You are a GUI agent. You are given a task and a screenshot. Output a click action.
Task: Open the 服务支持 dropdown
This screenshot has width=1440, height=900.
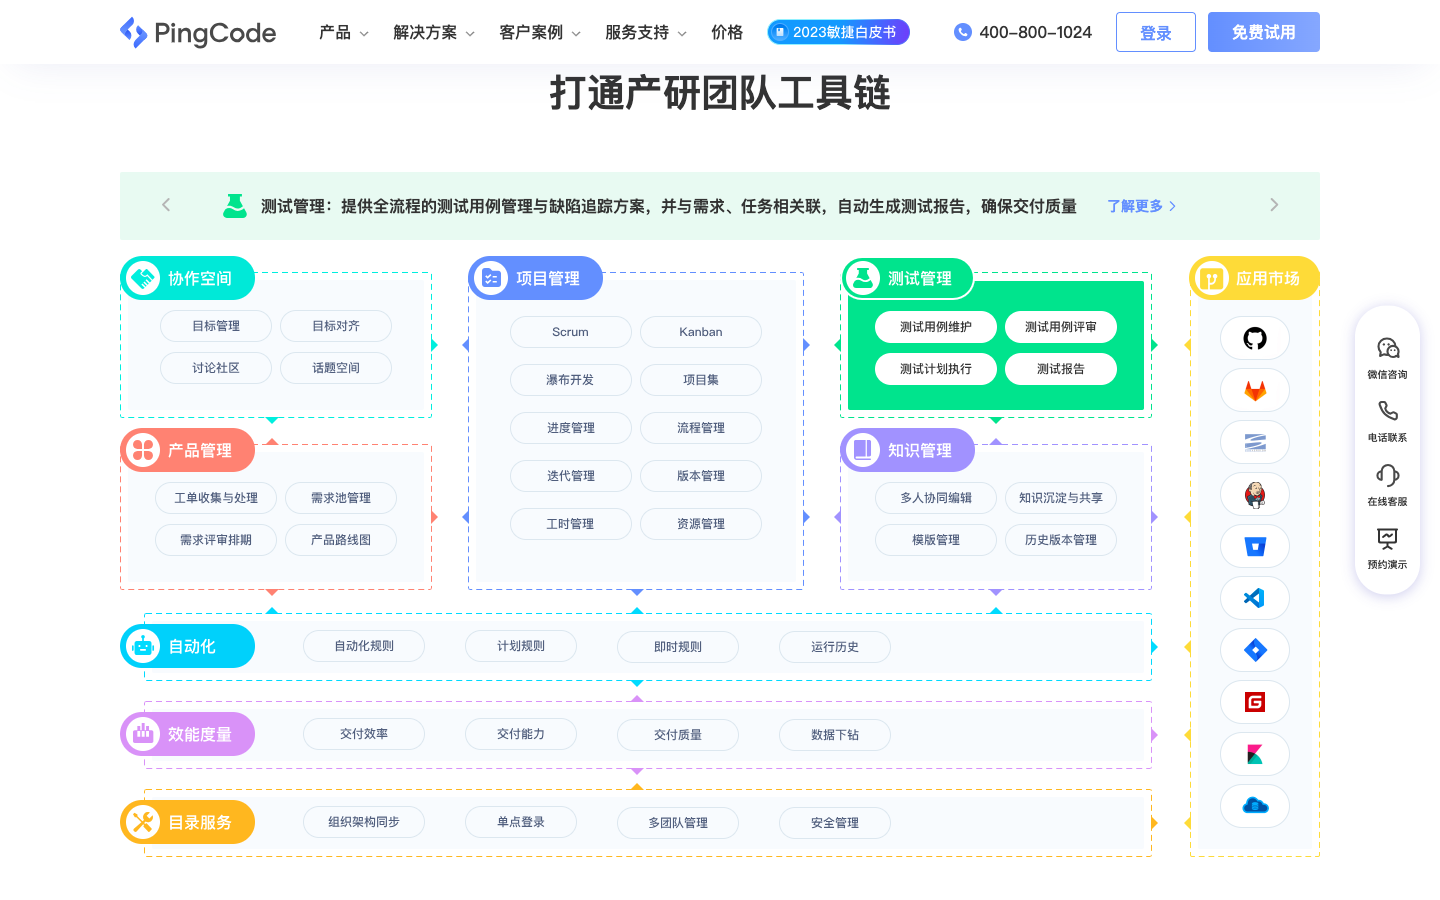(644, 32)
